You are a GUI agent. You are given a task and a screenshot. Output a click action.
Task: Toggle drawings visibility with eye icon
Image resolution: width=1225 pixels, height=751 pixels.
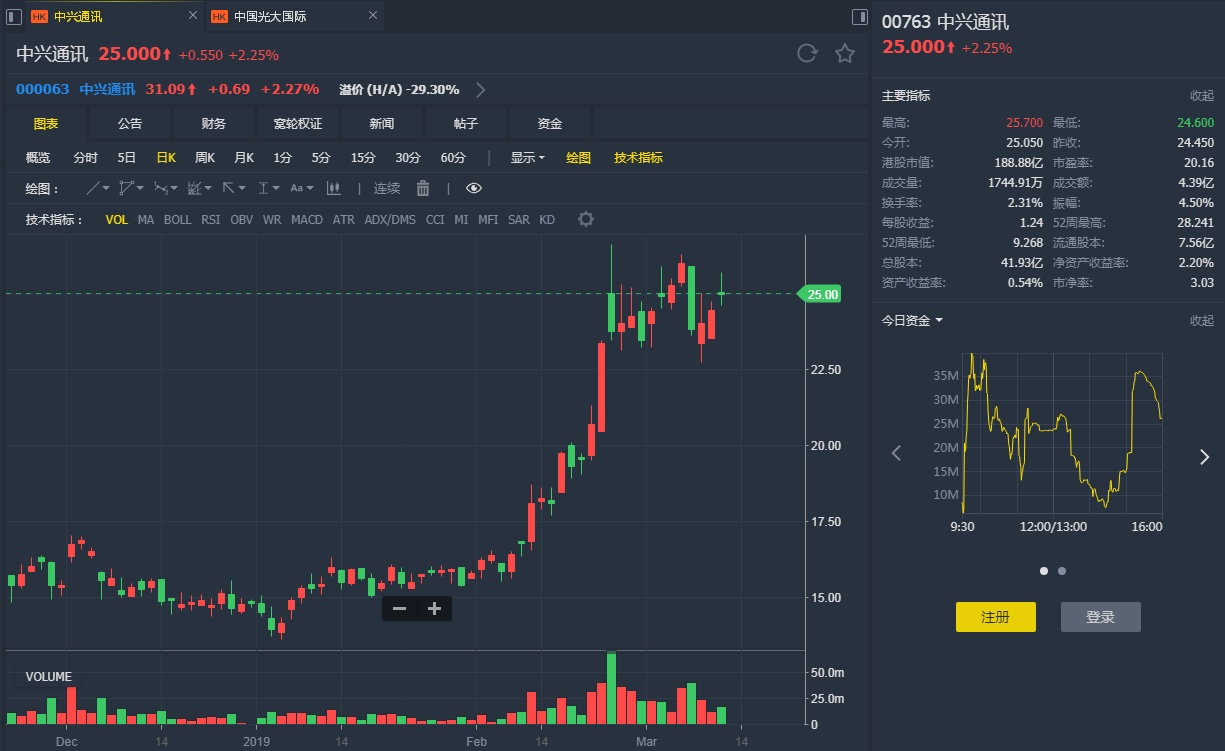[474, 188]
